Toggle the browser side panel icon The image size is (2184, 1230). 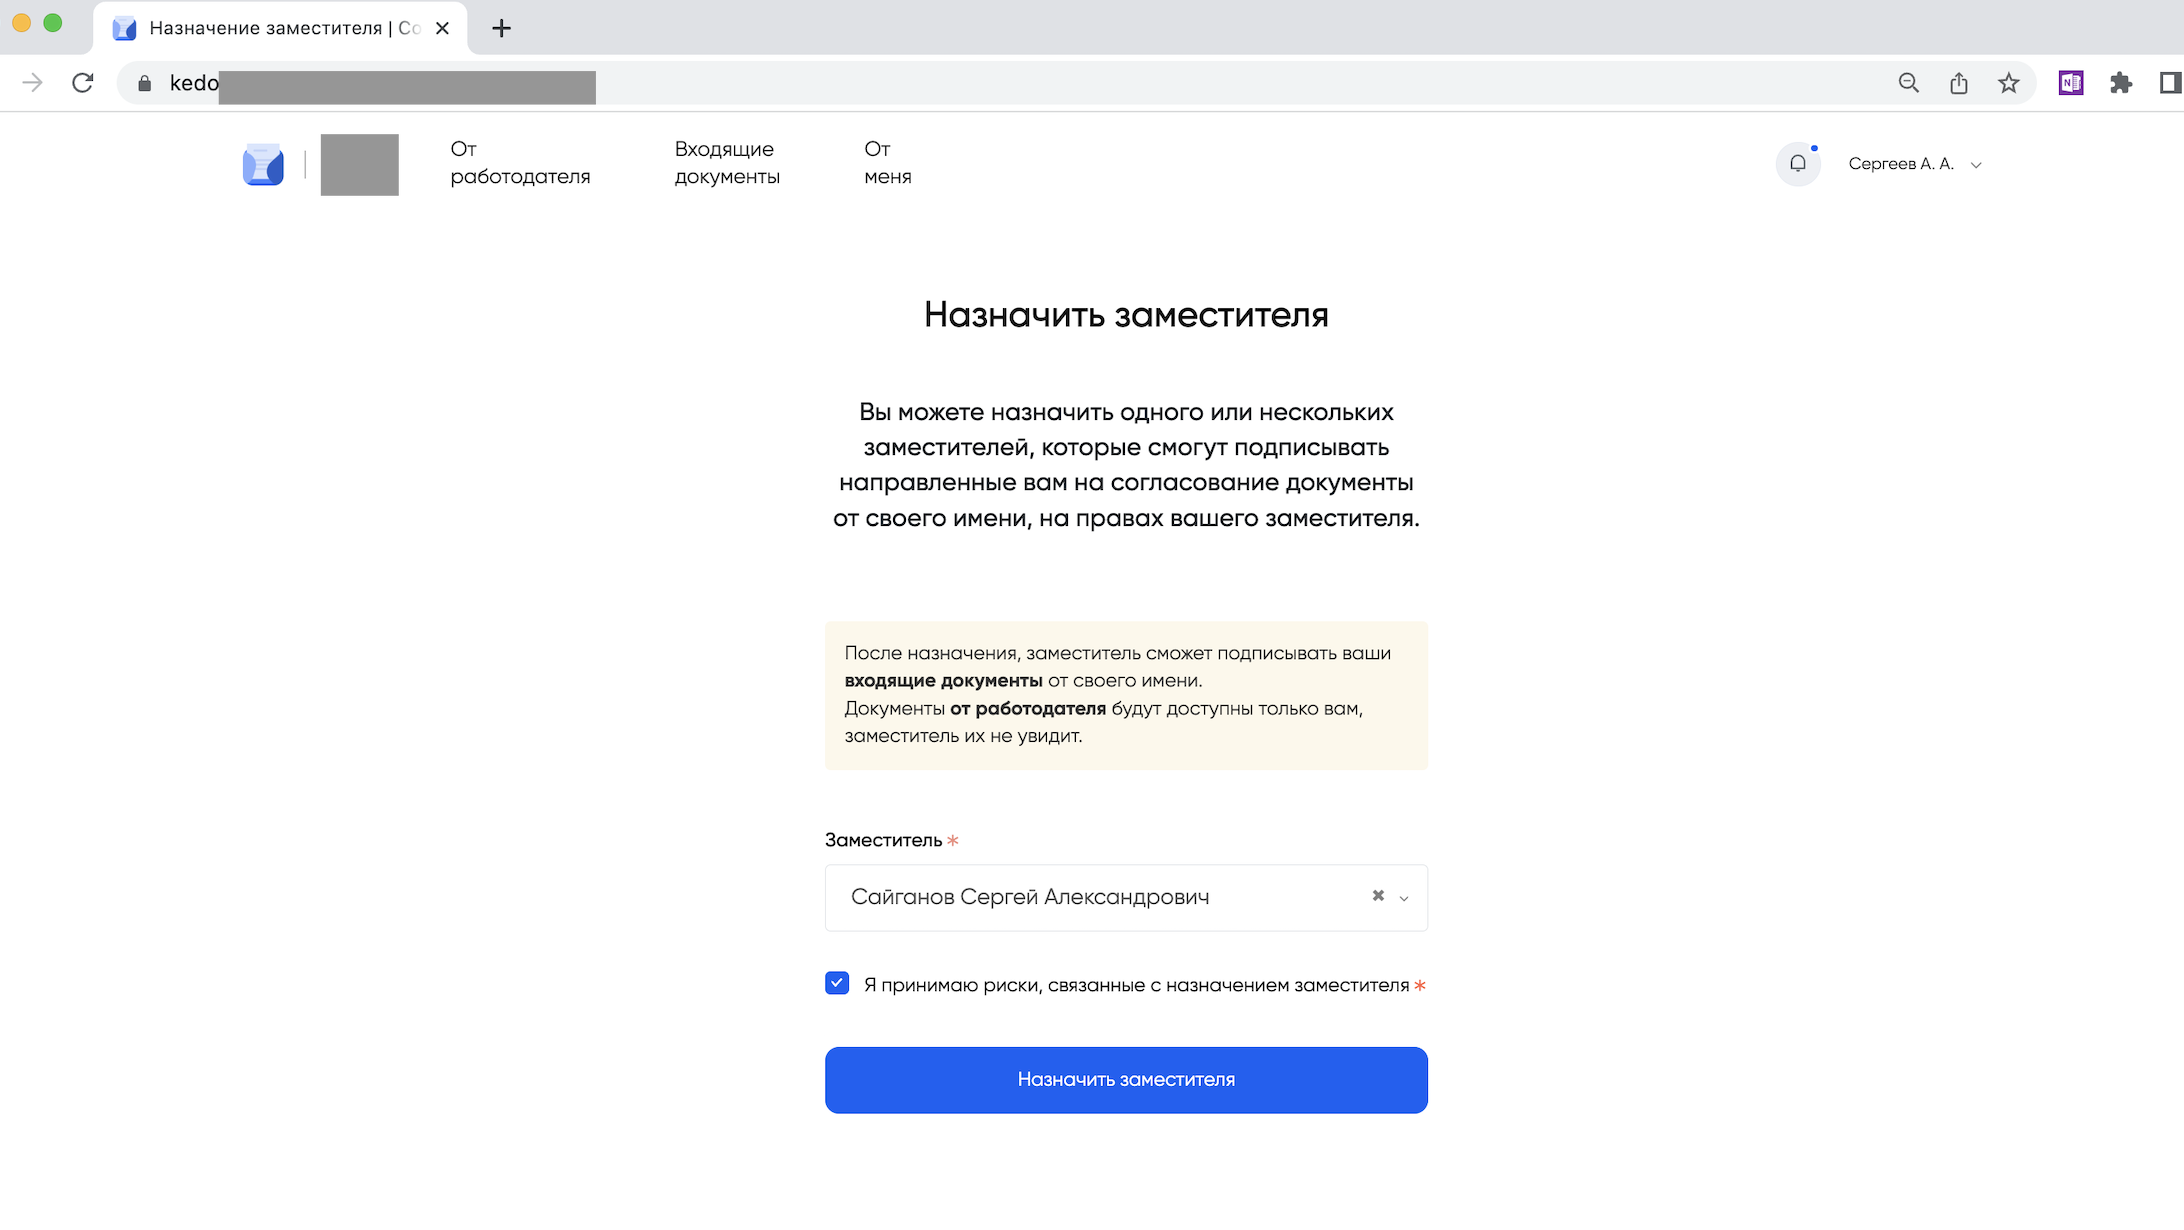tap(2169, 83)
